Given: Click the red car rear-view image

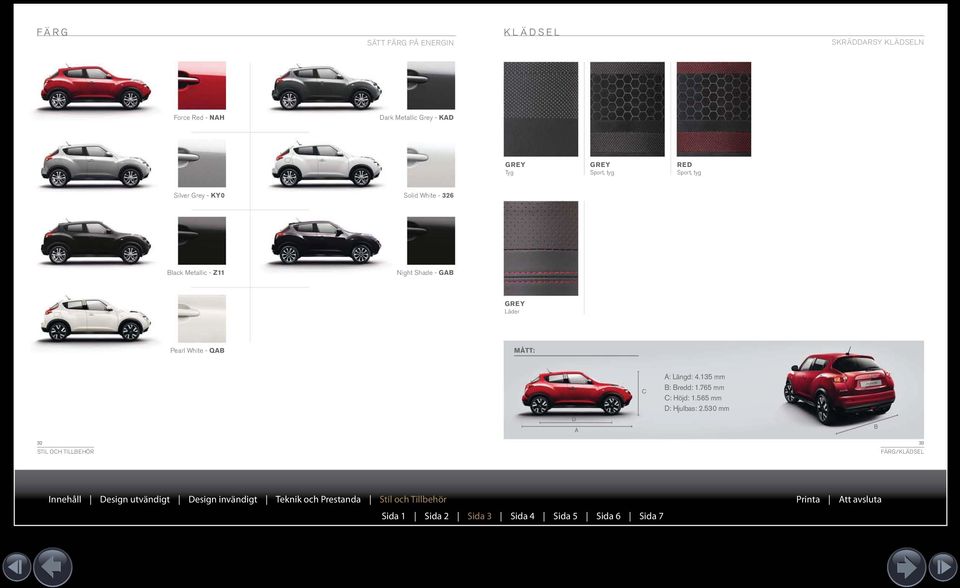Looking at the screenshot, I should pyautogui.click(x=840, y=388).
